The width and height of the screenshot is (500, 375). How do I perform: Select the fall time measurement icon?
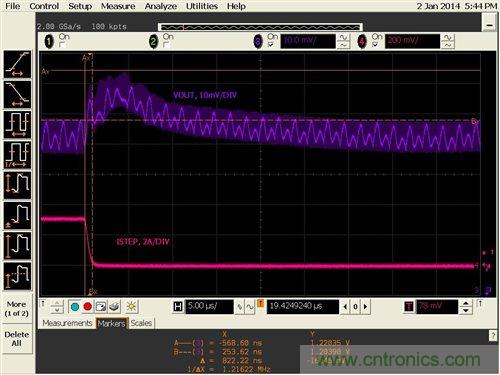tap(18, 94)
